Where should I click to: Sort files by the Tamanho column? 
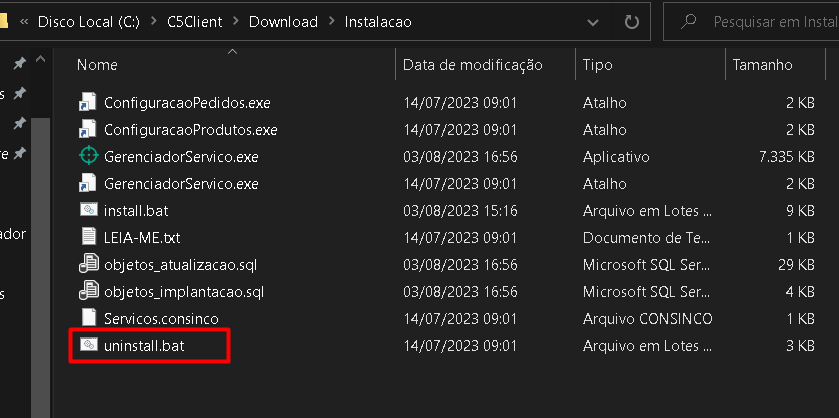pyautogui.click(x=763, y=65)
